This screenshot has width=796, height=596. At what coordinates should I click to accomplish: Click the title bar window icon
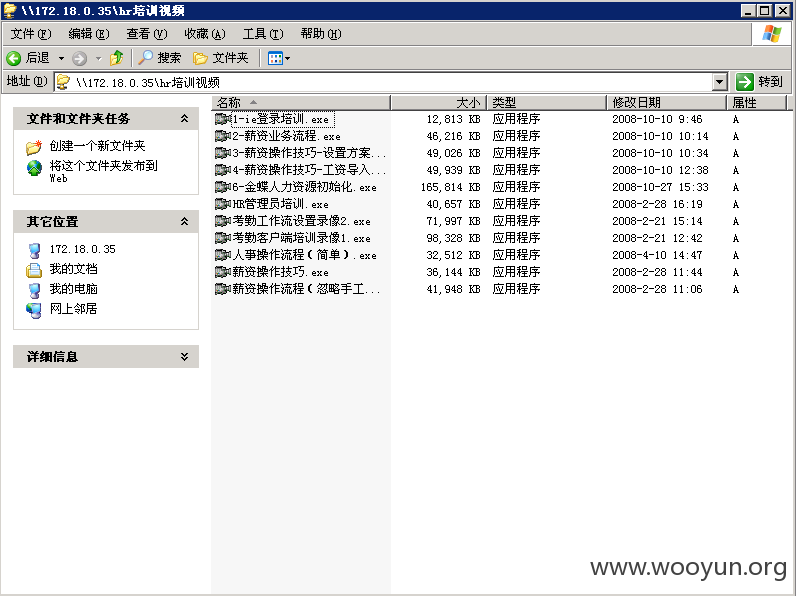tap(10, 10)
